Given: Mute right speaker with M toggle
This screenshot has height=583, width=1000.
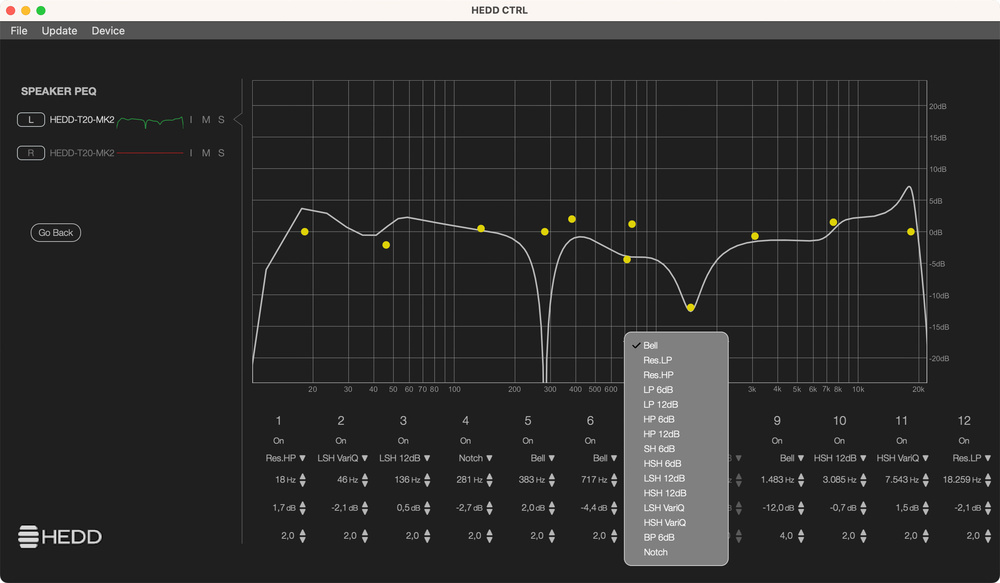Looking at the screenshot, I should coord(206,153).
